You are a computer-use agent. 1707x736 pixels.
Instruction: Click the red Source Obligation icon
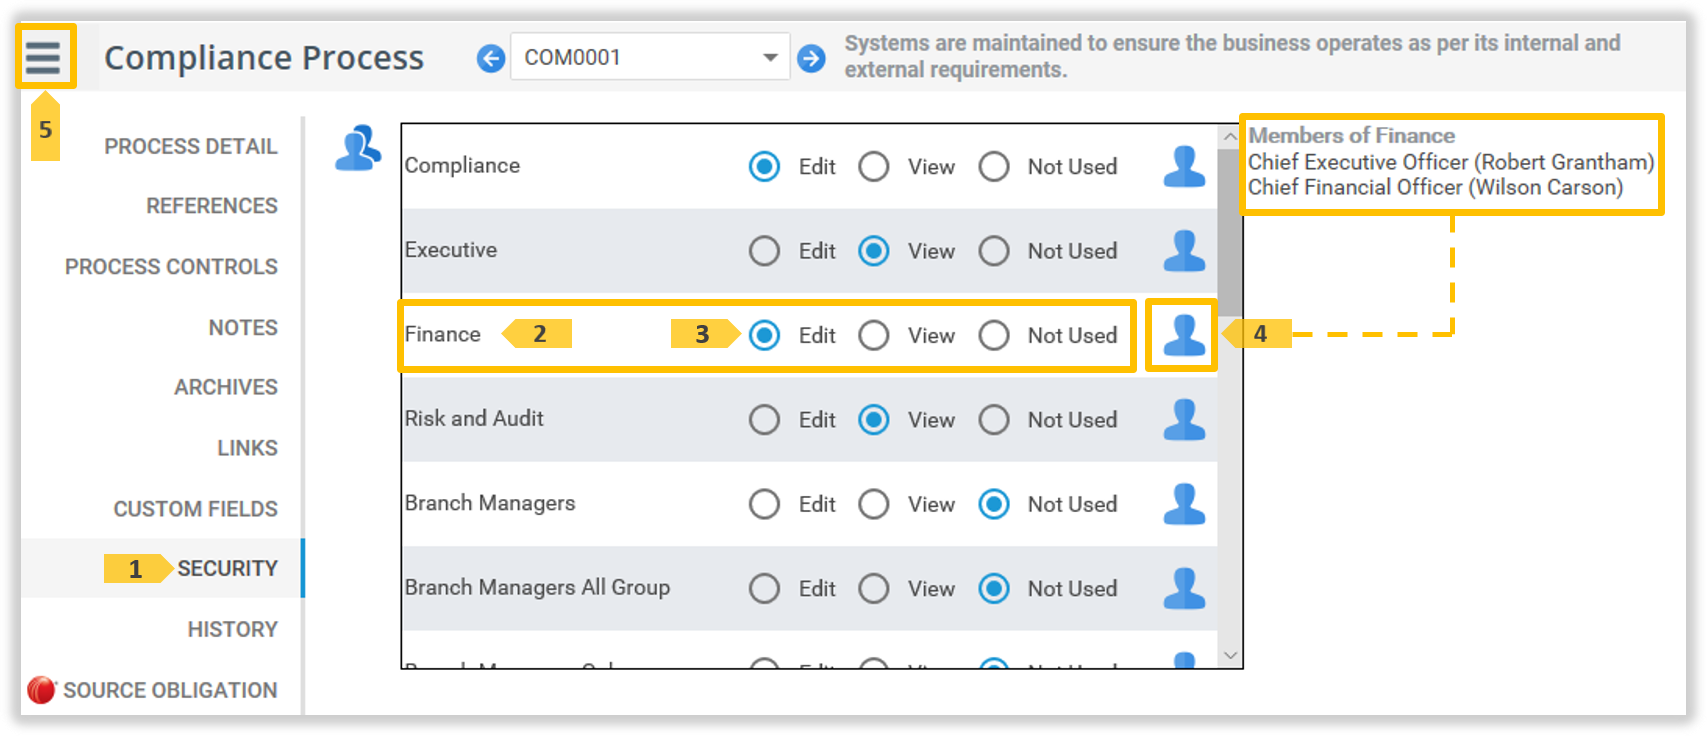click(41, 690)
